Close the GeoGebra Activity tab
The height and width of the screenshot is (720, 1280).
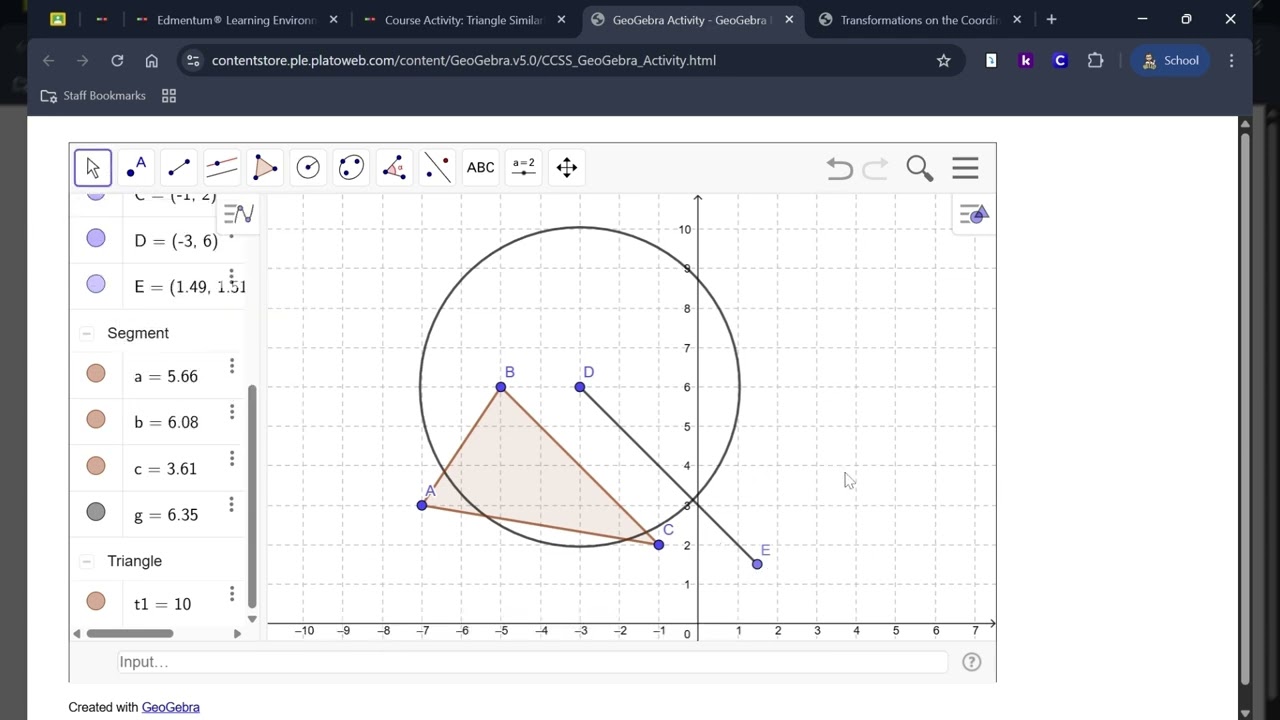790,20
